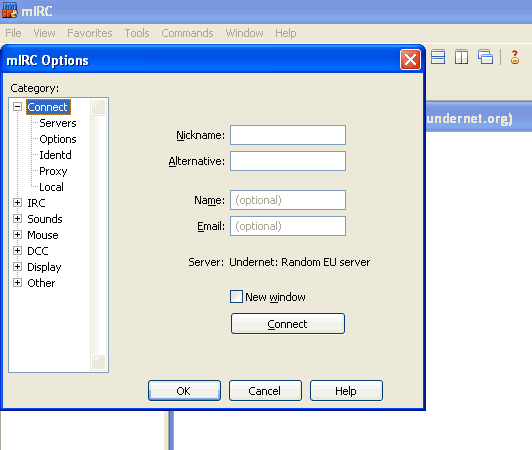The image size is (532, 450).
Task: Click the Email optional field
Action: click(288, 226)
